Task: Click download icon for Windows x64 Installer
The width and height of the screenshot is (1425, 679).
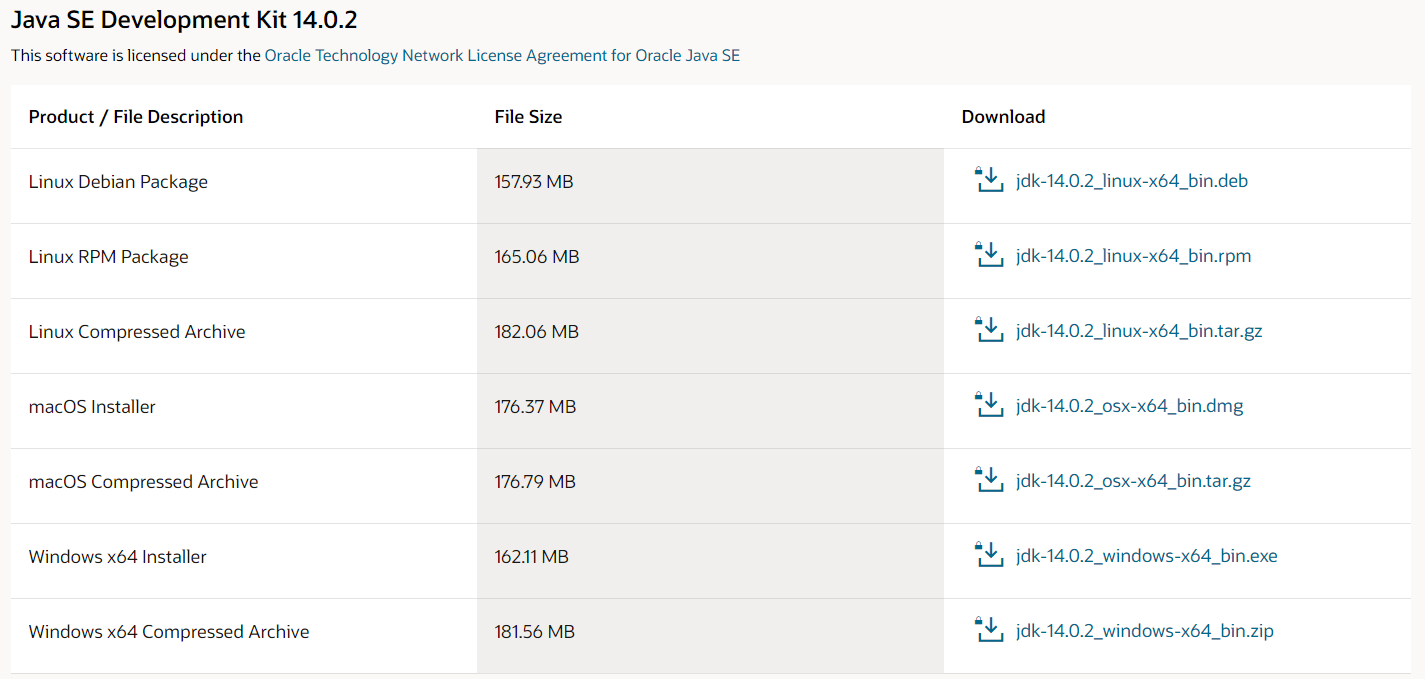Action: pos(988,555)
